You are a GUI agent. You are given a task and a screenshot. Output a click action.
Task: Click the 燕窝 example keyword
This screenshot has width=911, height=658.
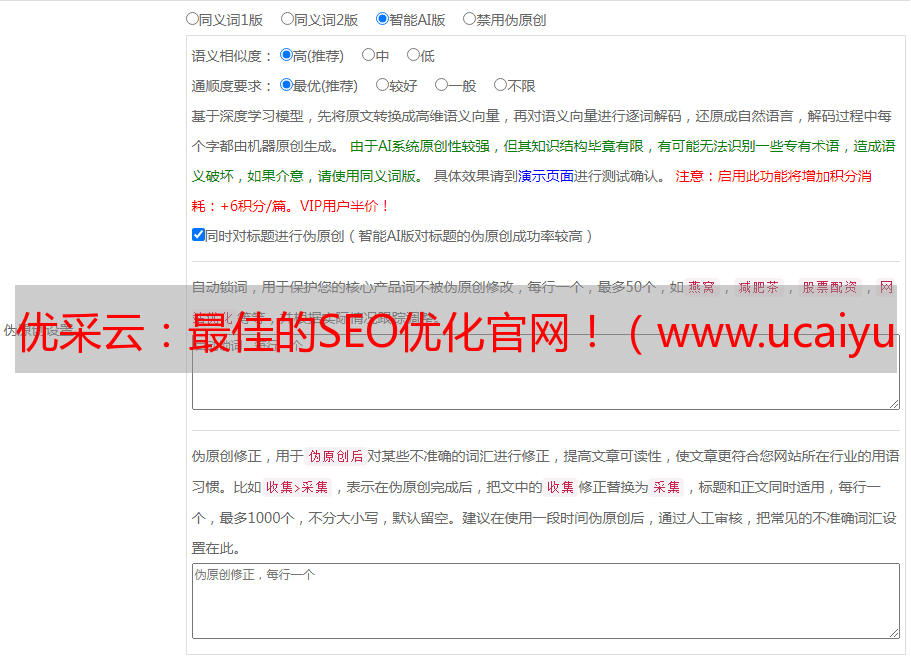pos(701,287)
